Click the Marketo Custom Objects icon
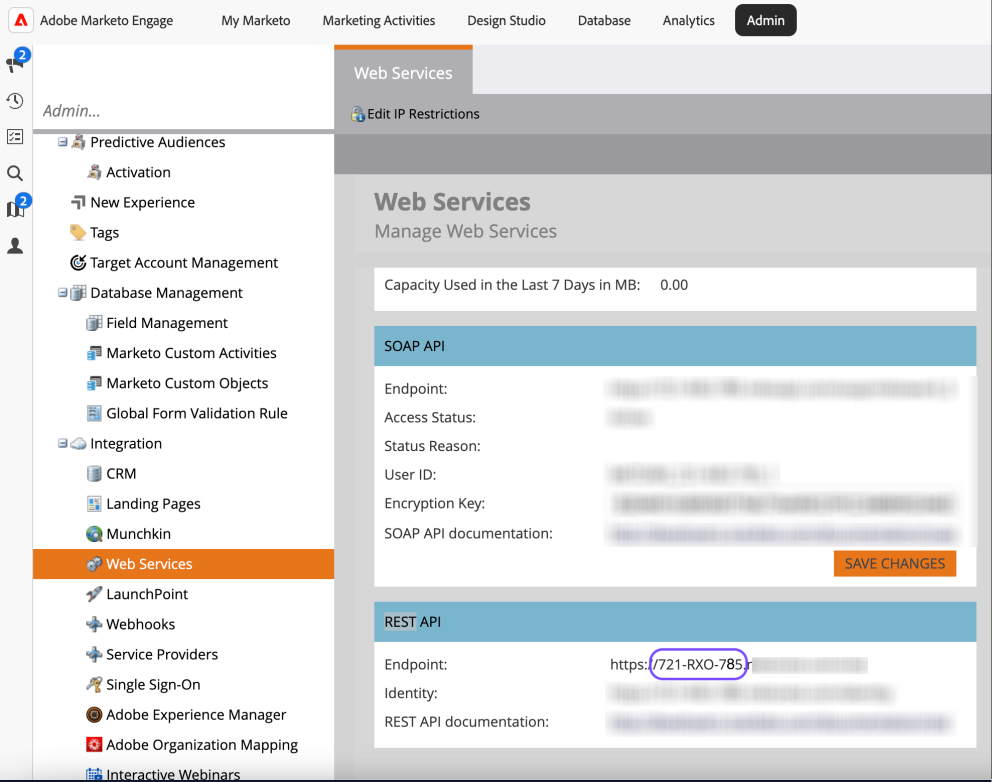This screenshot has height=782, width=992. [94, 383]
